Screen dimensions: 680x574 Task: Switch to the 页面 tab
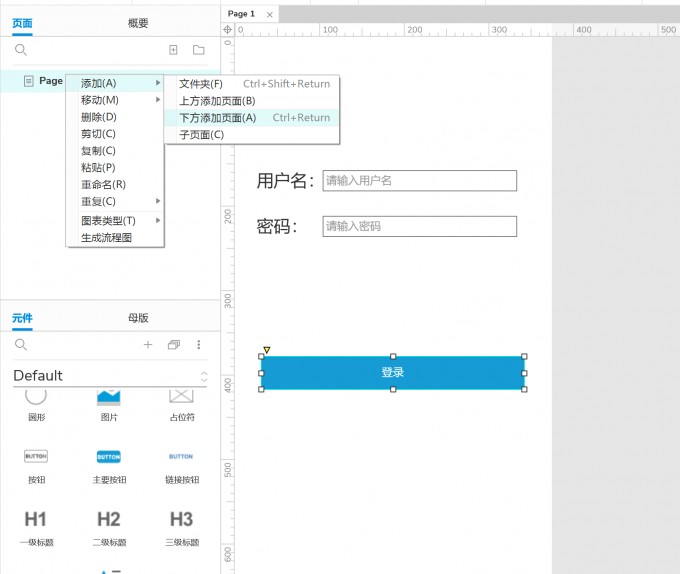pyautogui.click(x=22, y=23)
